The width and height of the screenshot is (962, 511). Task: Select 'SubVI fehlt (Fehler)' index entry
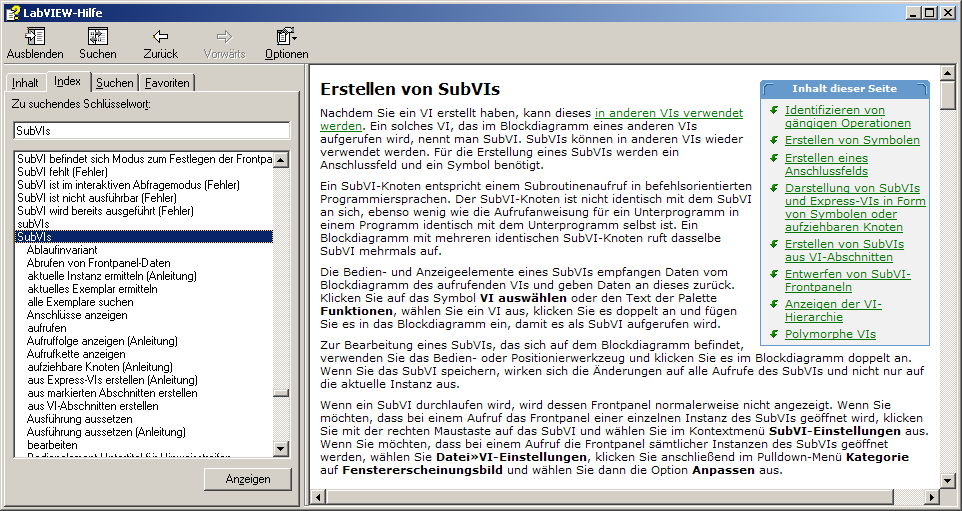pyautogui.click(x=63, y=172)
